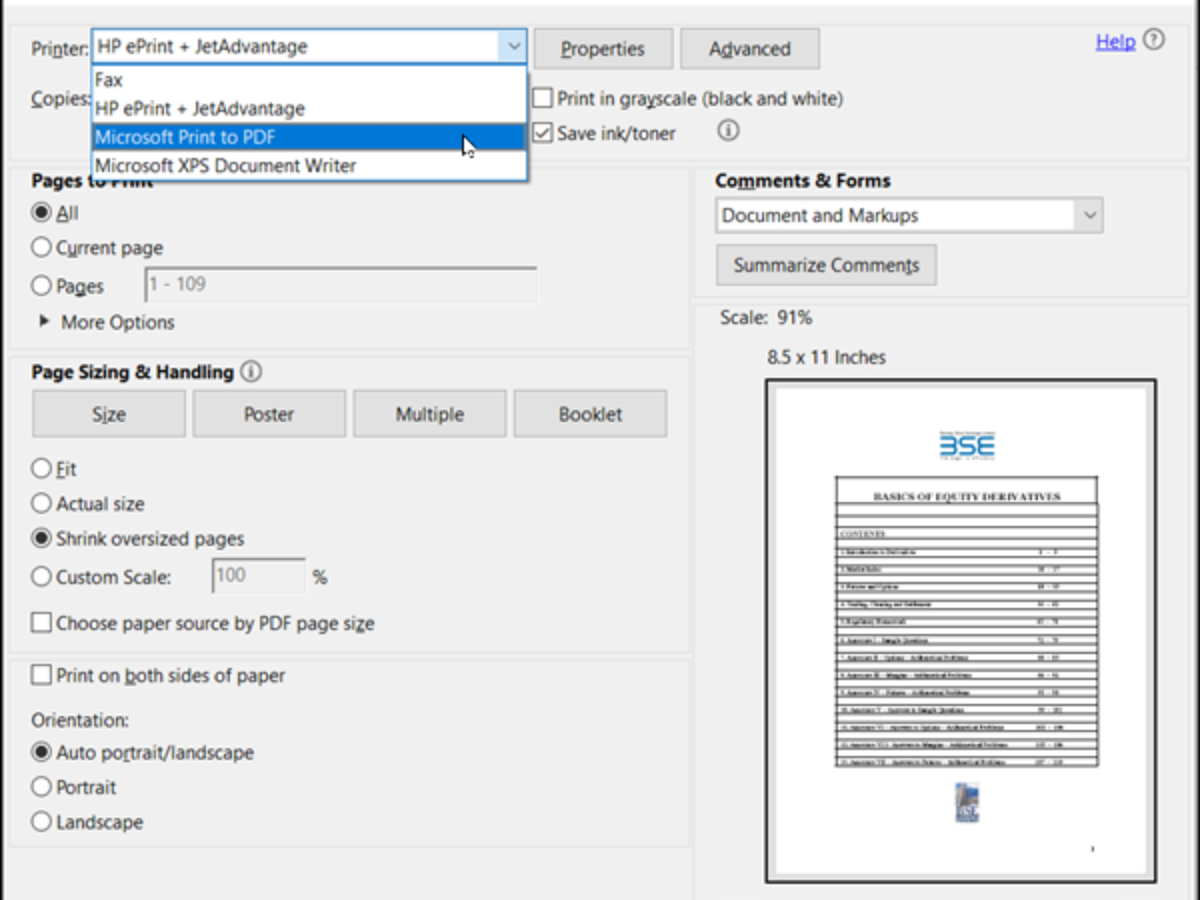Choose Microsoft Print to PDF
This screenshot has width=1200, height=900.
coord(309,137)
